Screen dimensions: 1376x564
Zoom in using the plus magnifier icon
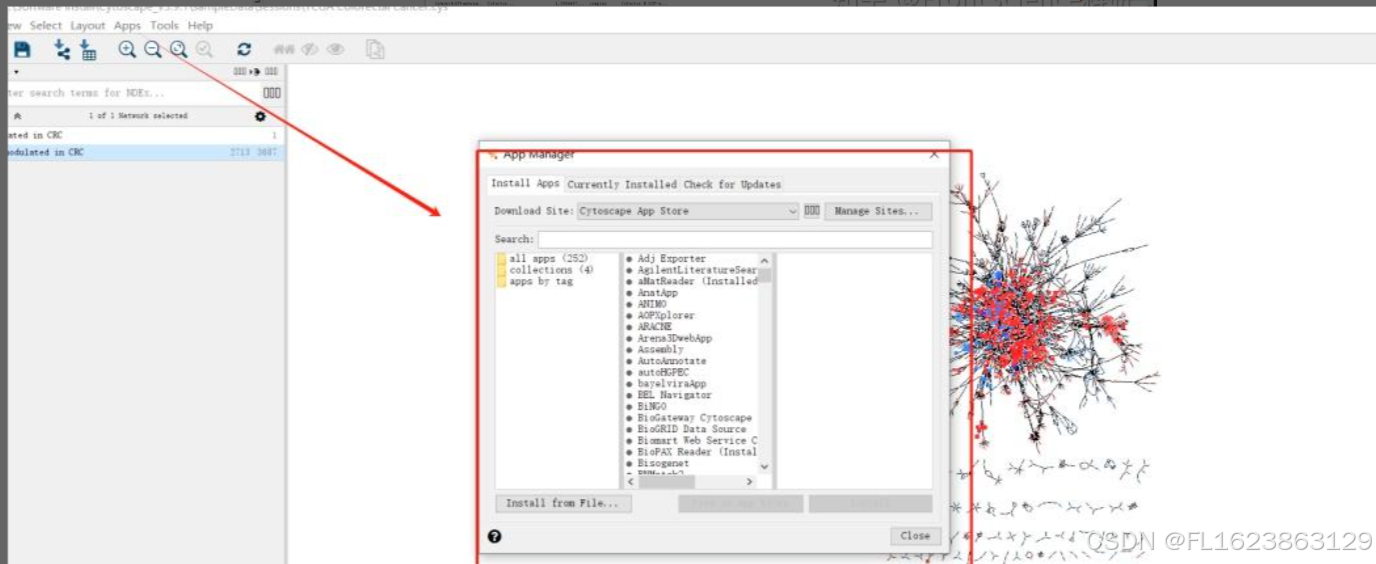click(127, 49)
